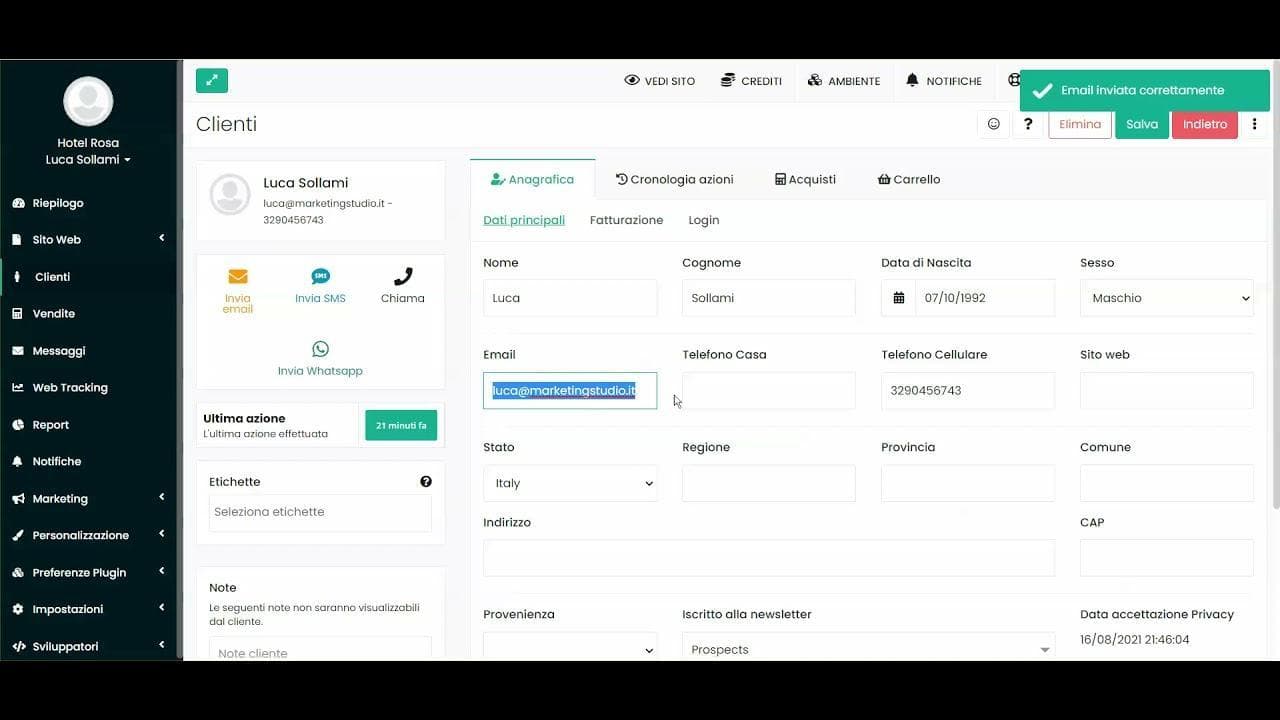
Task: Open the Sesso dropdown showing Maschio
Action: pos(1166,297)
